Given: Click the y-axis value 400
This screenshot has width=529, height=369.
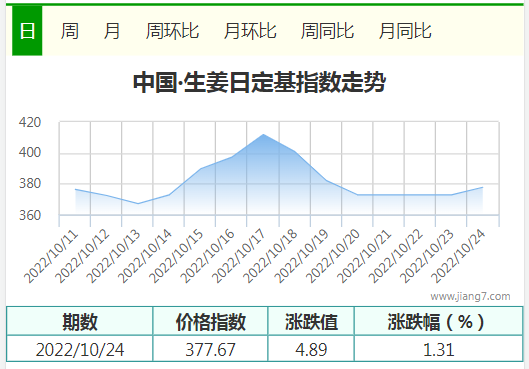Looking at the screenshot, I should click(x=30, y=152).
